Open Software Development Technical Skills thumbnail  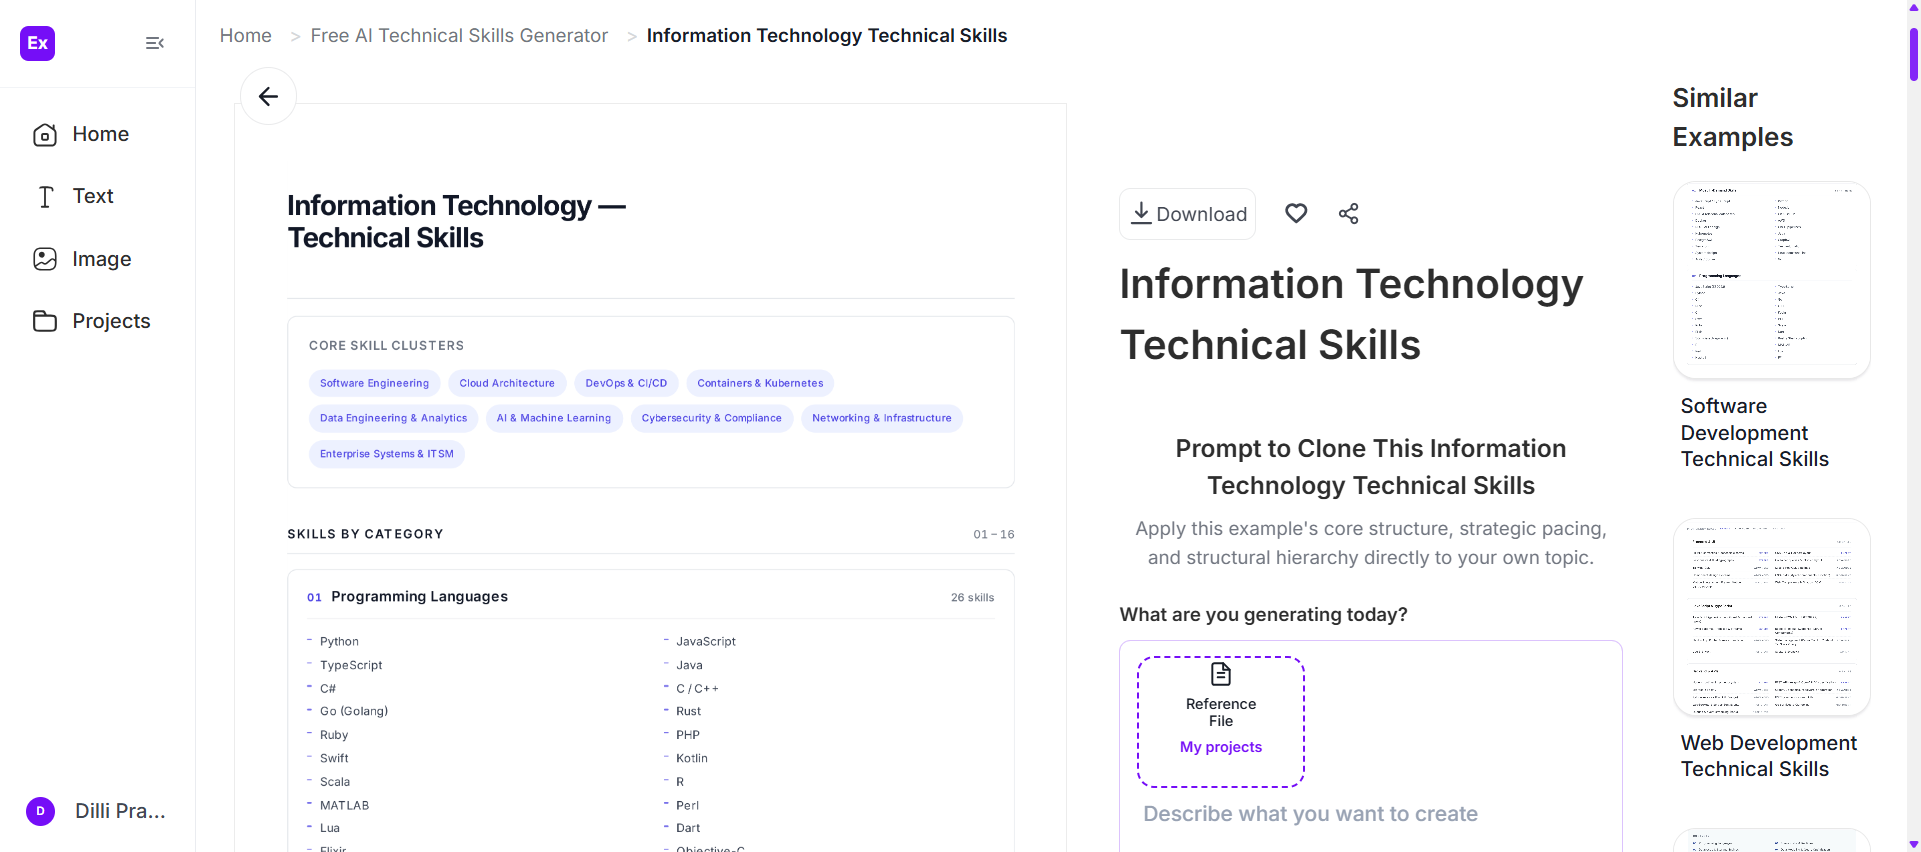tap(1772, 280)
